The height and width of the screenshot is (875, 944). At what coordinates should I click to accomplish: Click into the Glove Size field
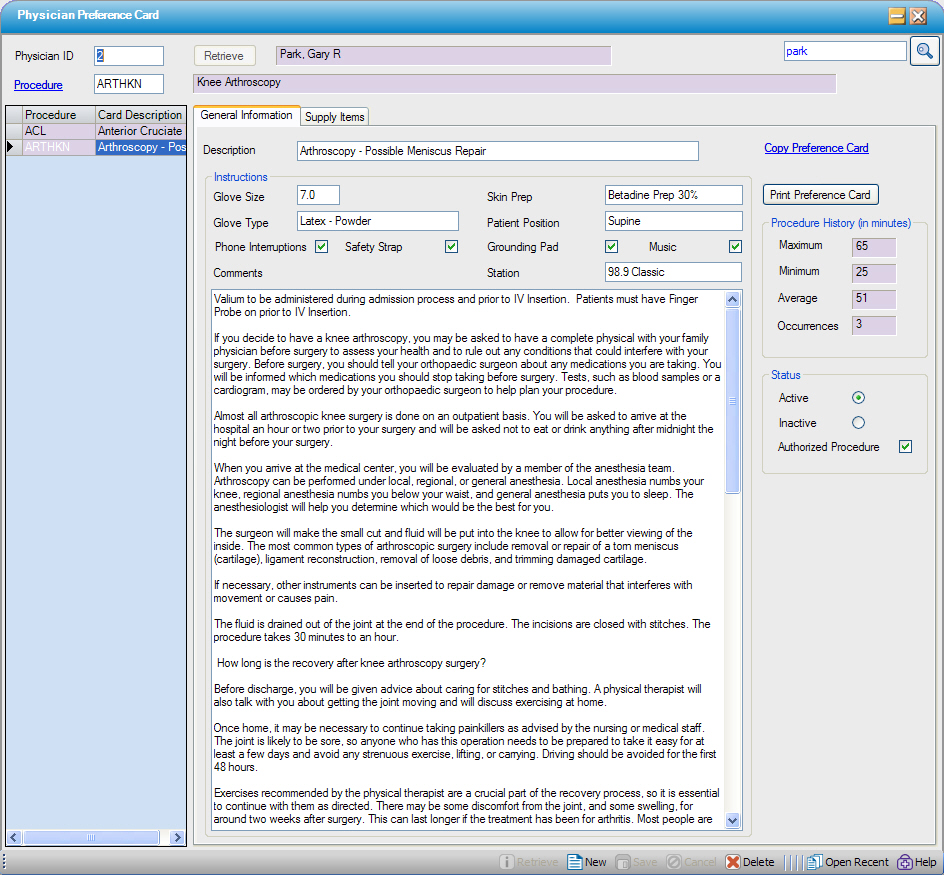click(x=318, y=195)
